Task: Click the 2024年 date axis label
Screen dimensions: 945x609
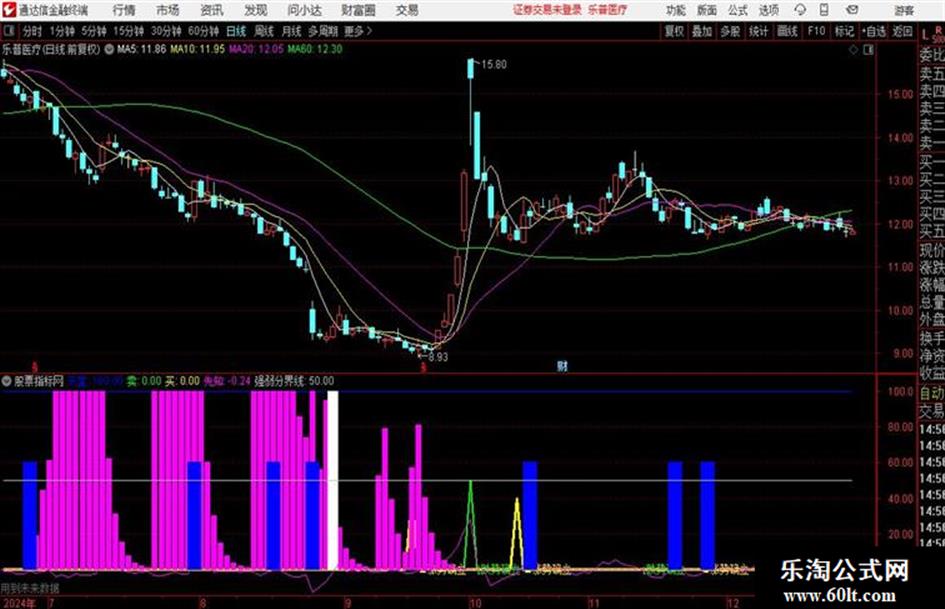Action: point(18,602)
